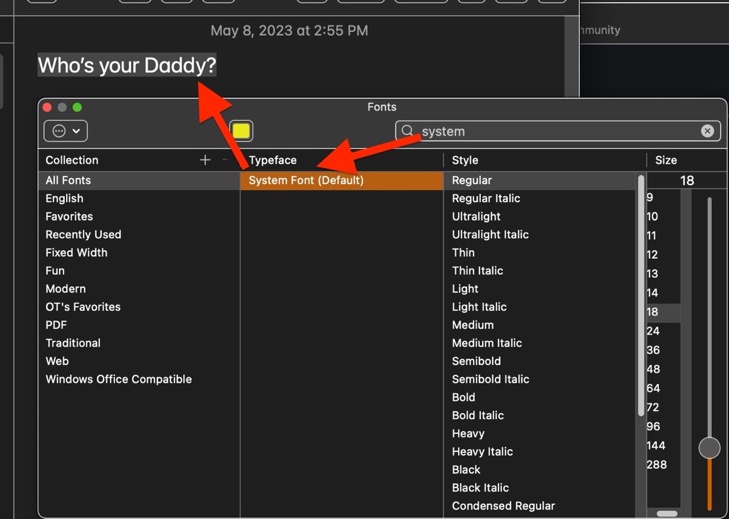Click the search field containing "system"
Screen dimensions: 729x519
pos(558,131)
